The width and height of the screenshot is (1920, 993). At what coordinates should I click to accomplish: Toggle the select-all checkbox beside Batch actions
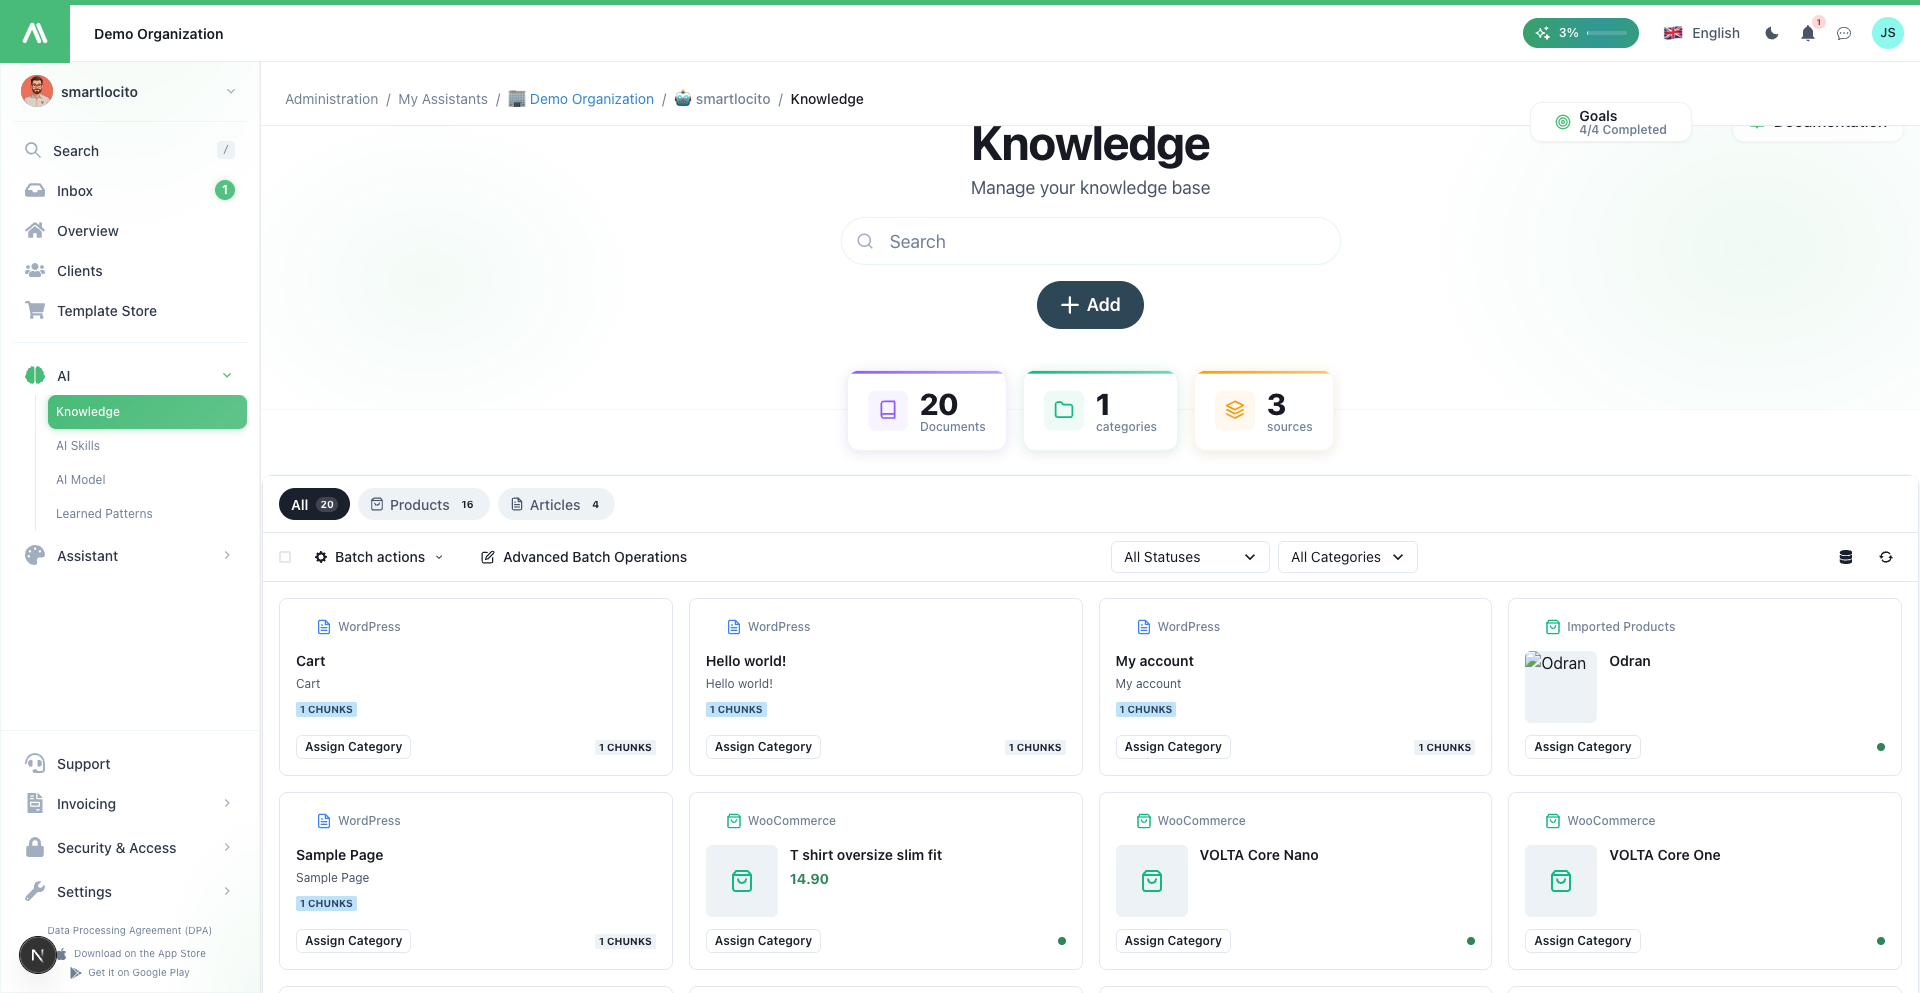click(x=285, y=557)
